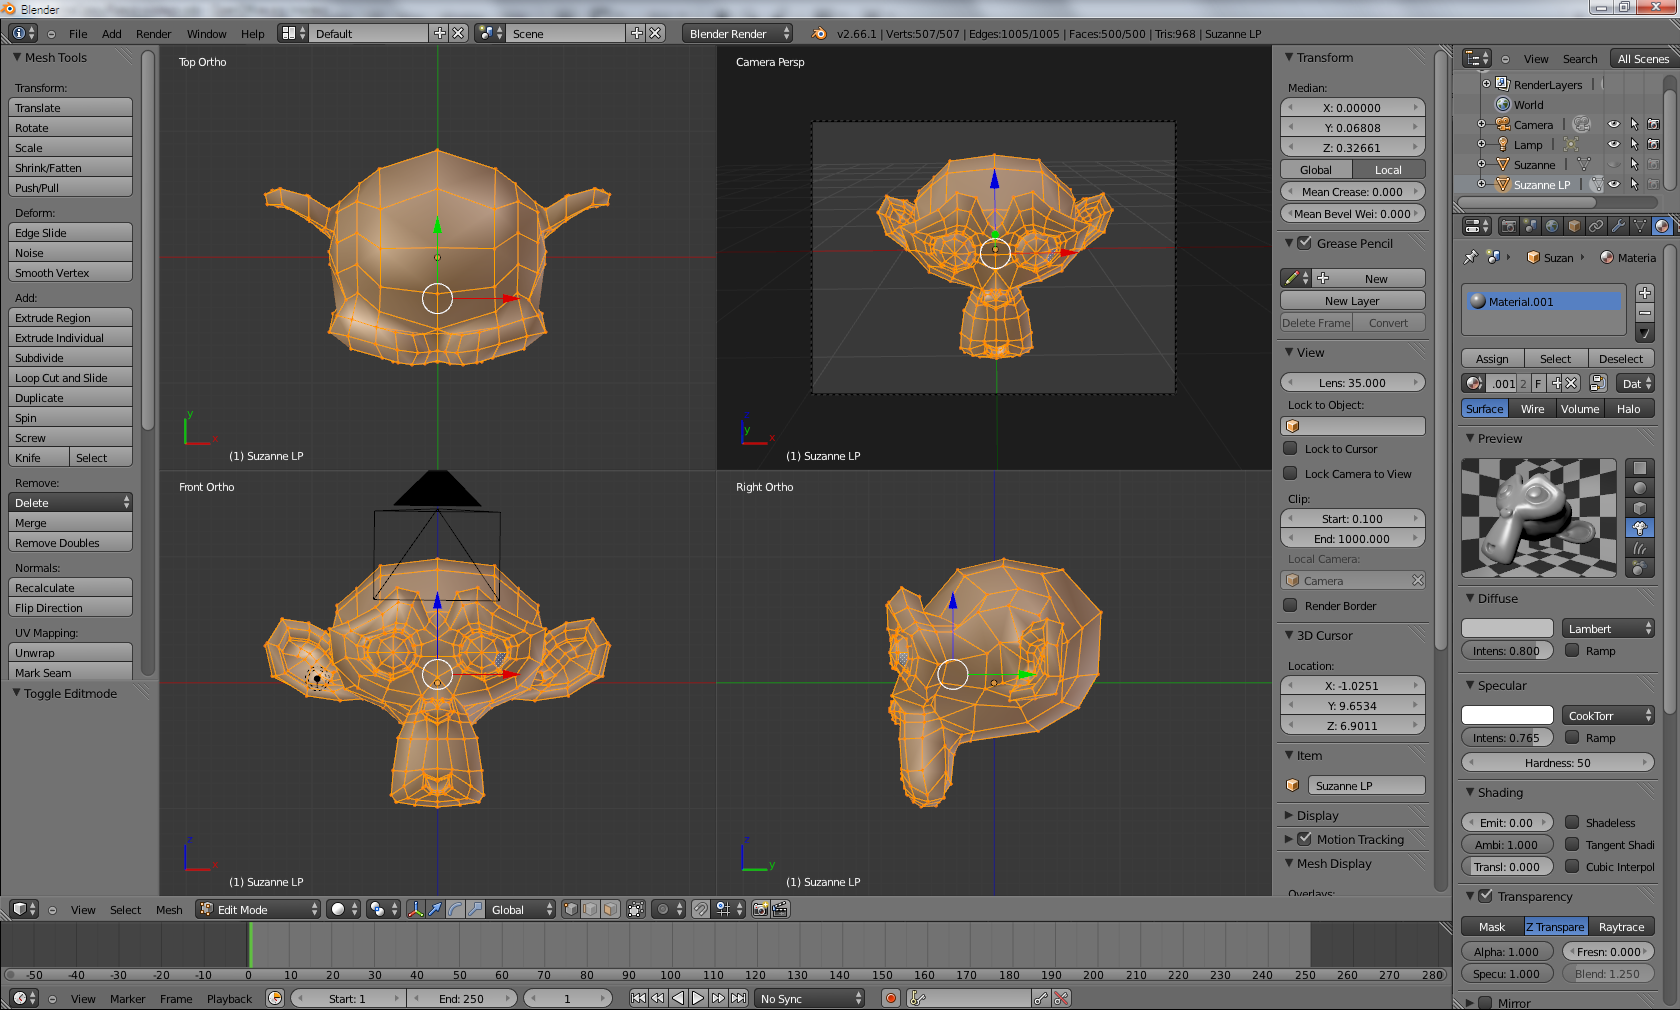Open the Render menu

[x=153, y=33]
